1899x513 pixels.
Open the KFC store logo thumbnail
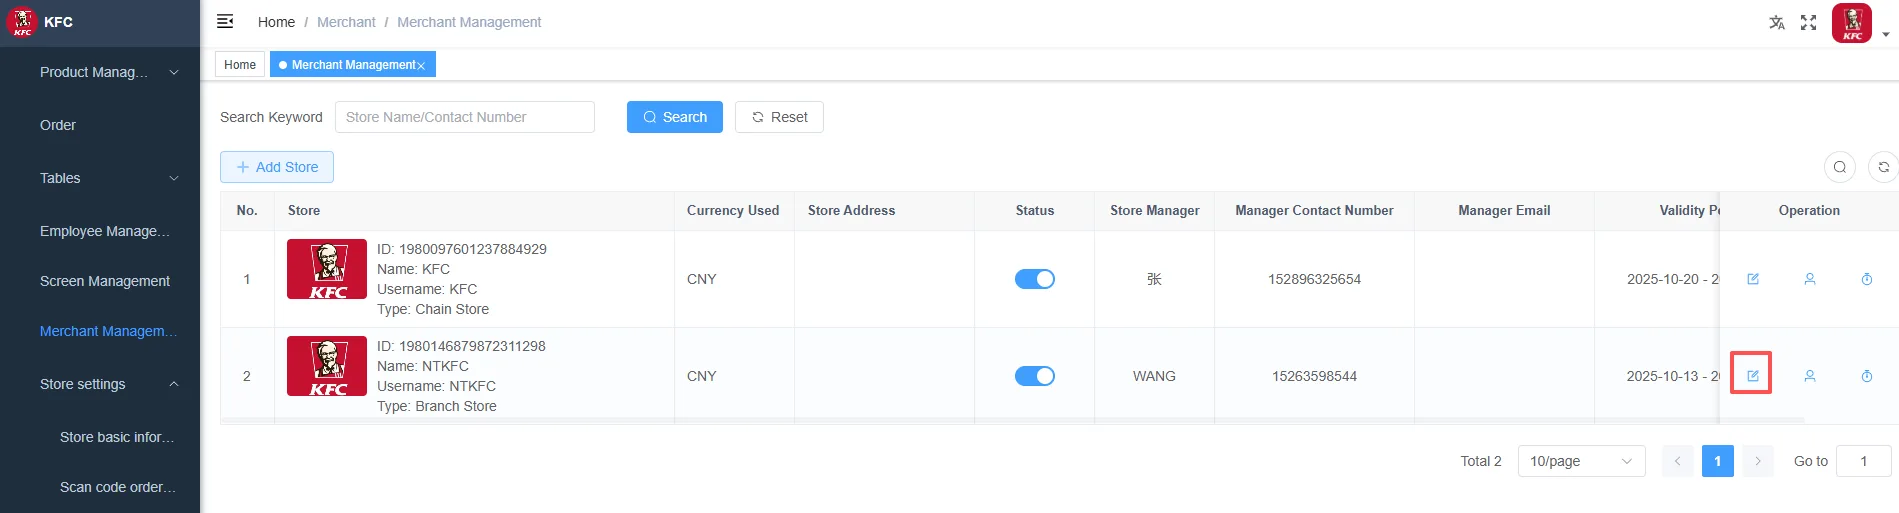327,269
